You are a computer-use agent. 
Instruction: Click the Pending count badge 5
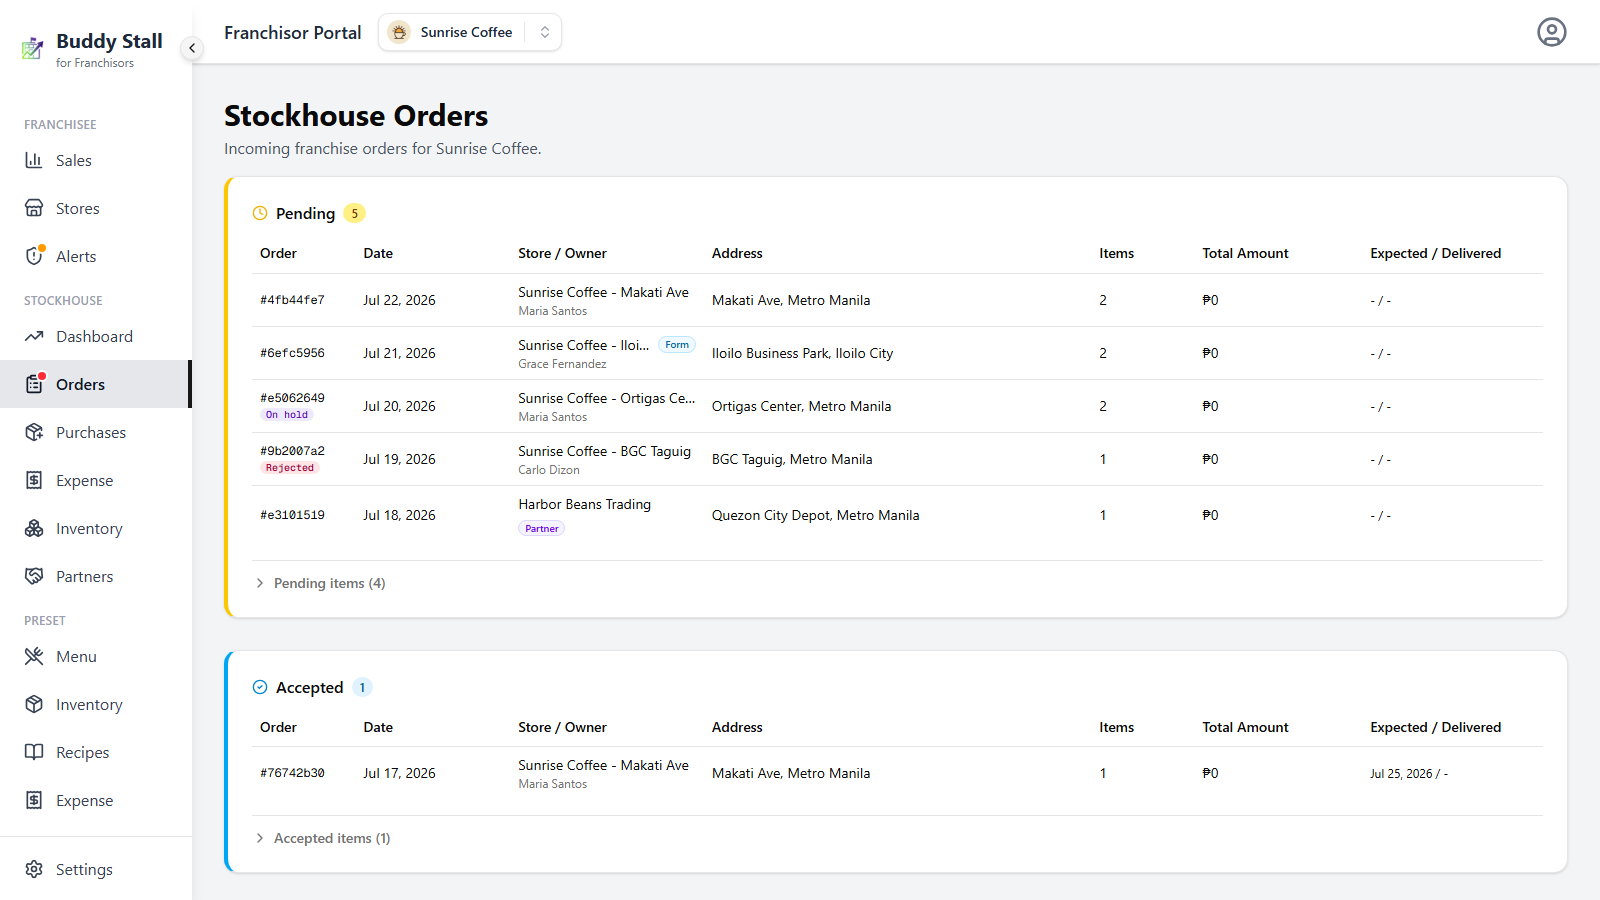(x=354, y=213)
